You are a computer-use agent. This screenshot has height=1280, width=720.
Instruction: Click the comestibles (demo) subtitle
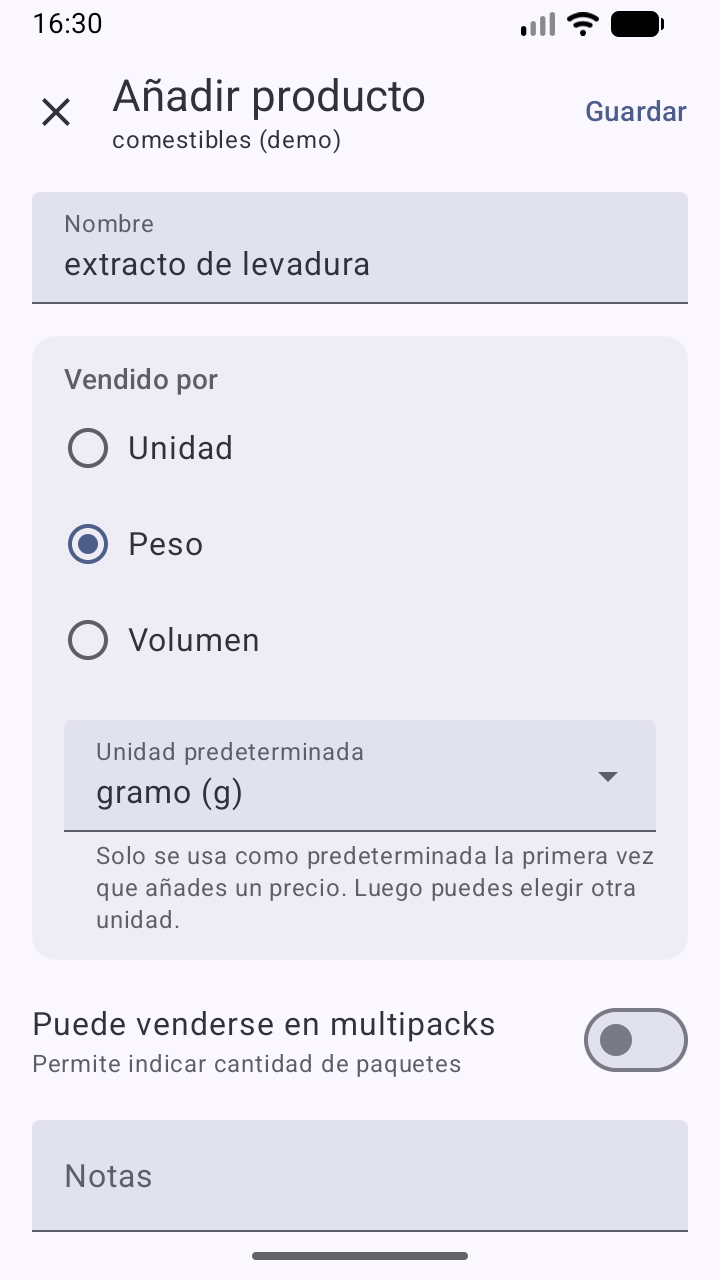227,141
